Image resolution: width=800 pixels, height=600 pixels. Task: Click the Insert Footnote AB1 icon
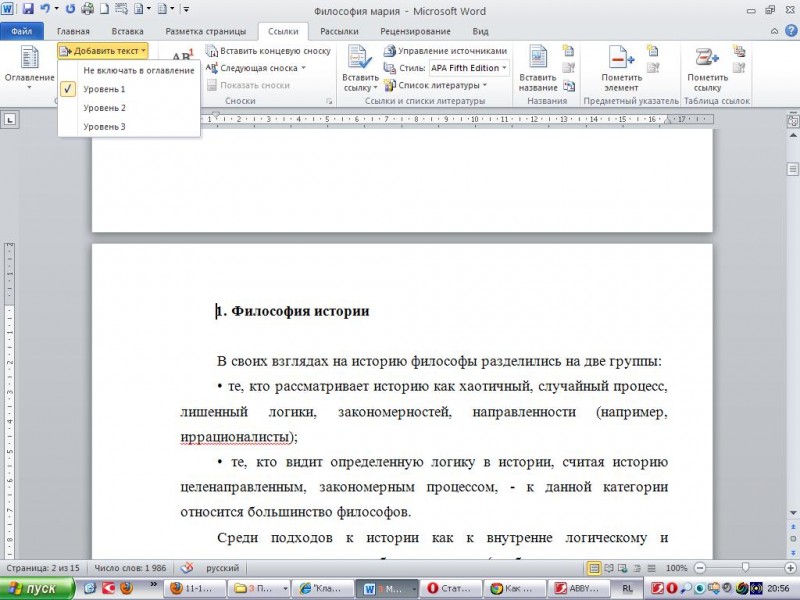[182, 56]
